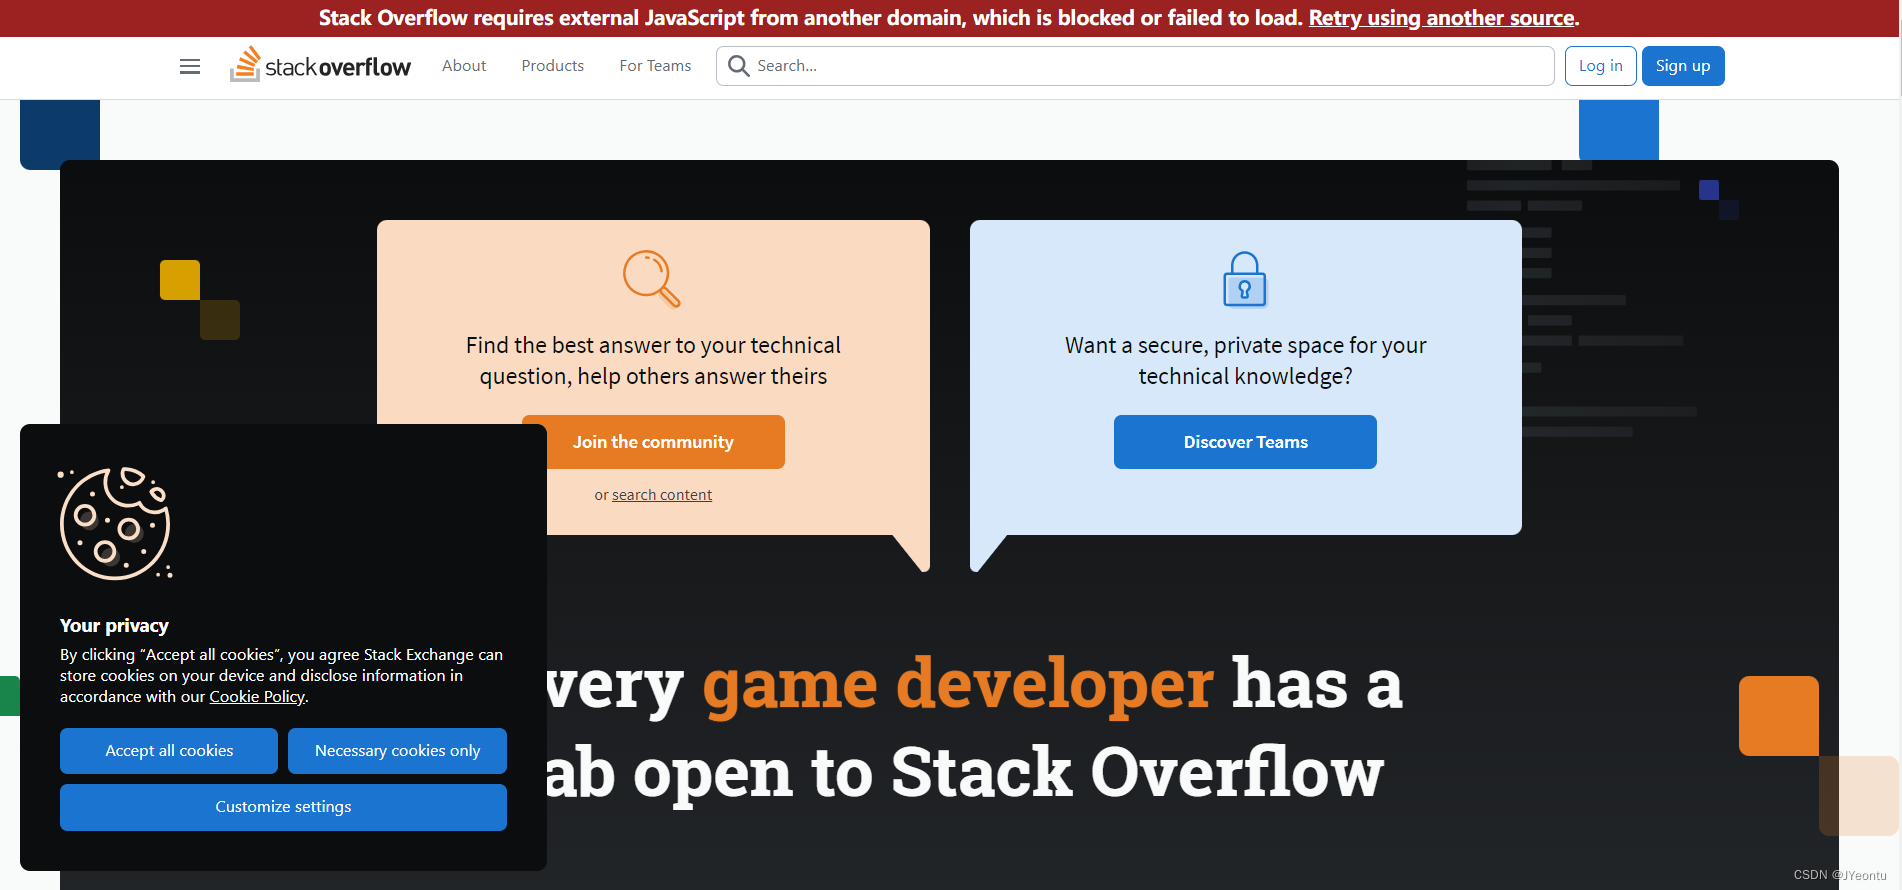This screenshot has height=890, width=1902.
Task: Open the About menu item
Action: pyautogui.click(x=464, y=66)
